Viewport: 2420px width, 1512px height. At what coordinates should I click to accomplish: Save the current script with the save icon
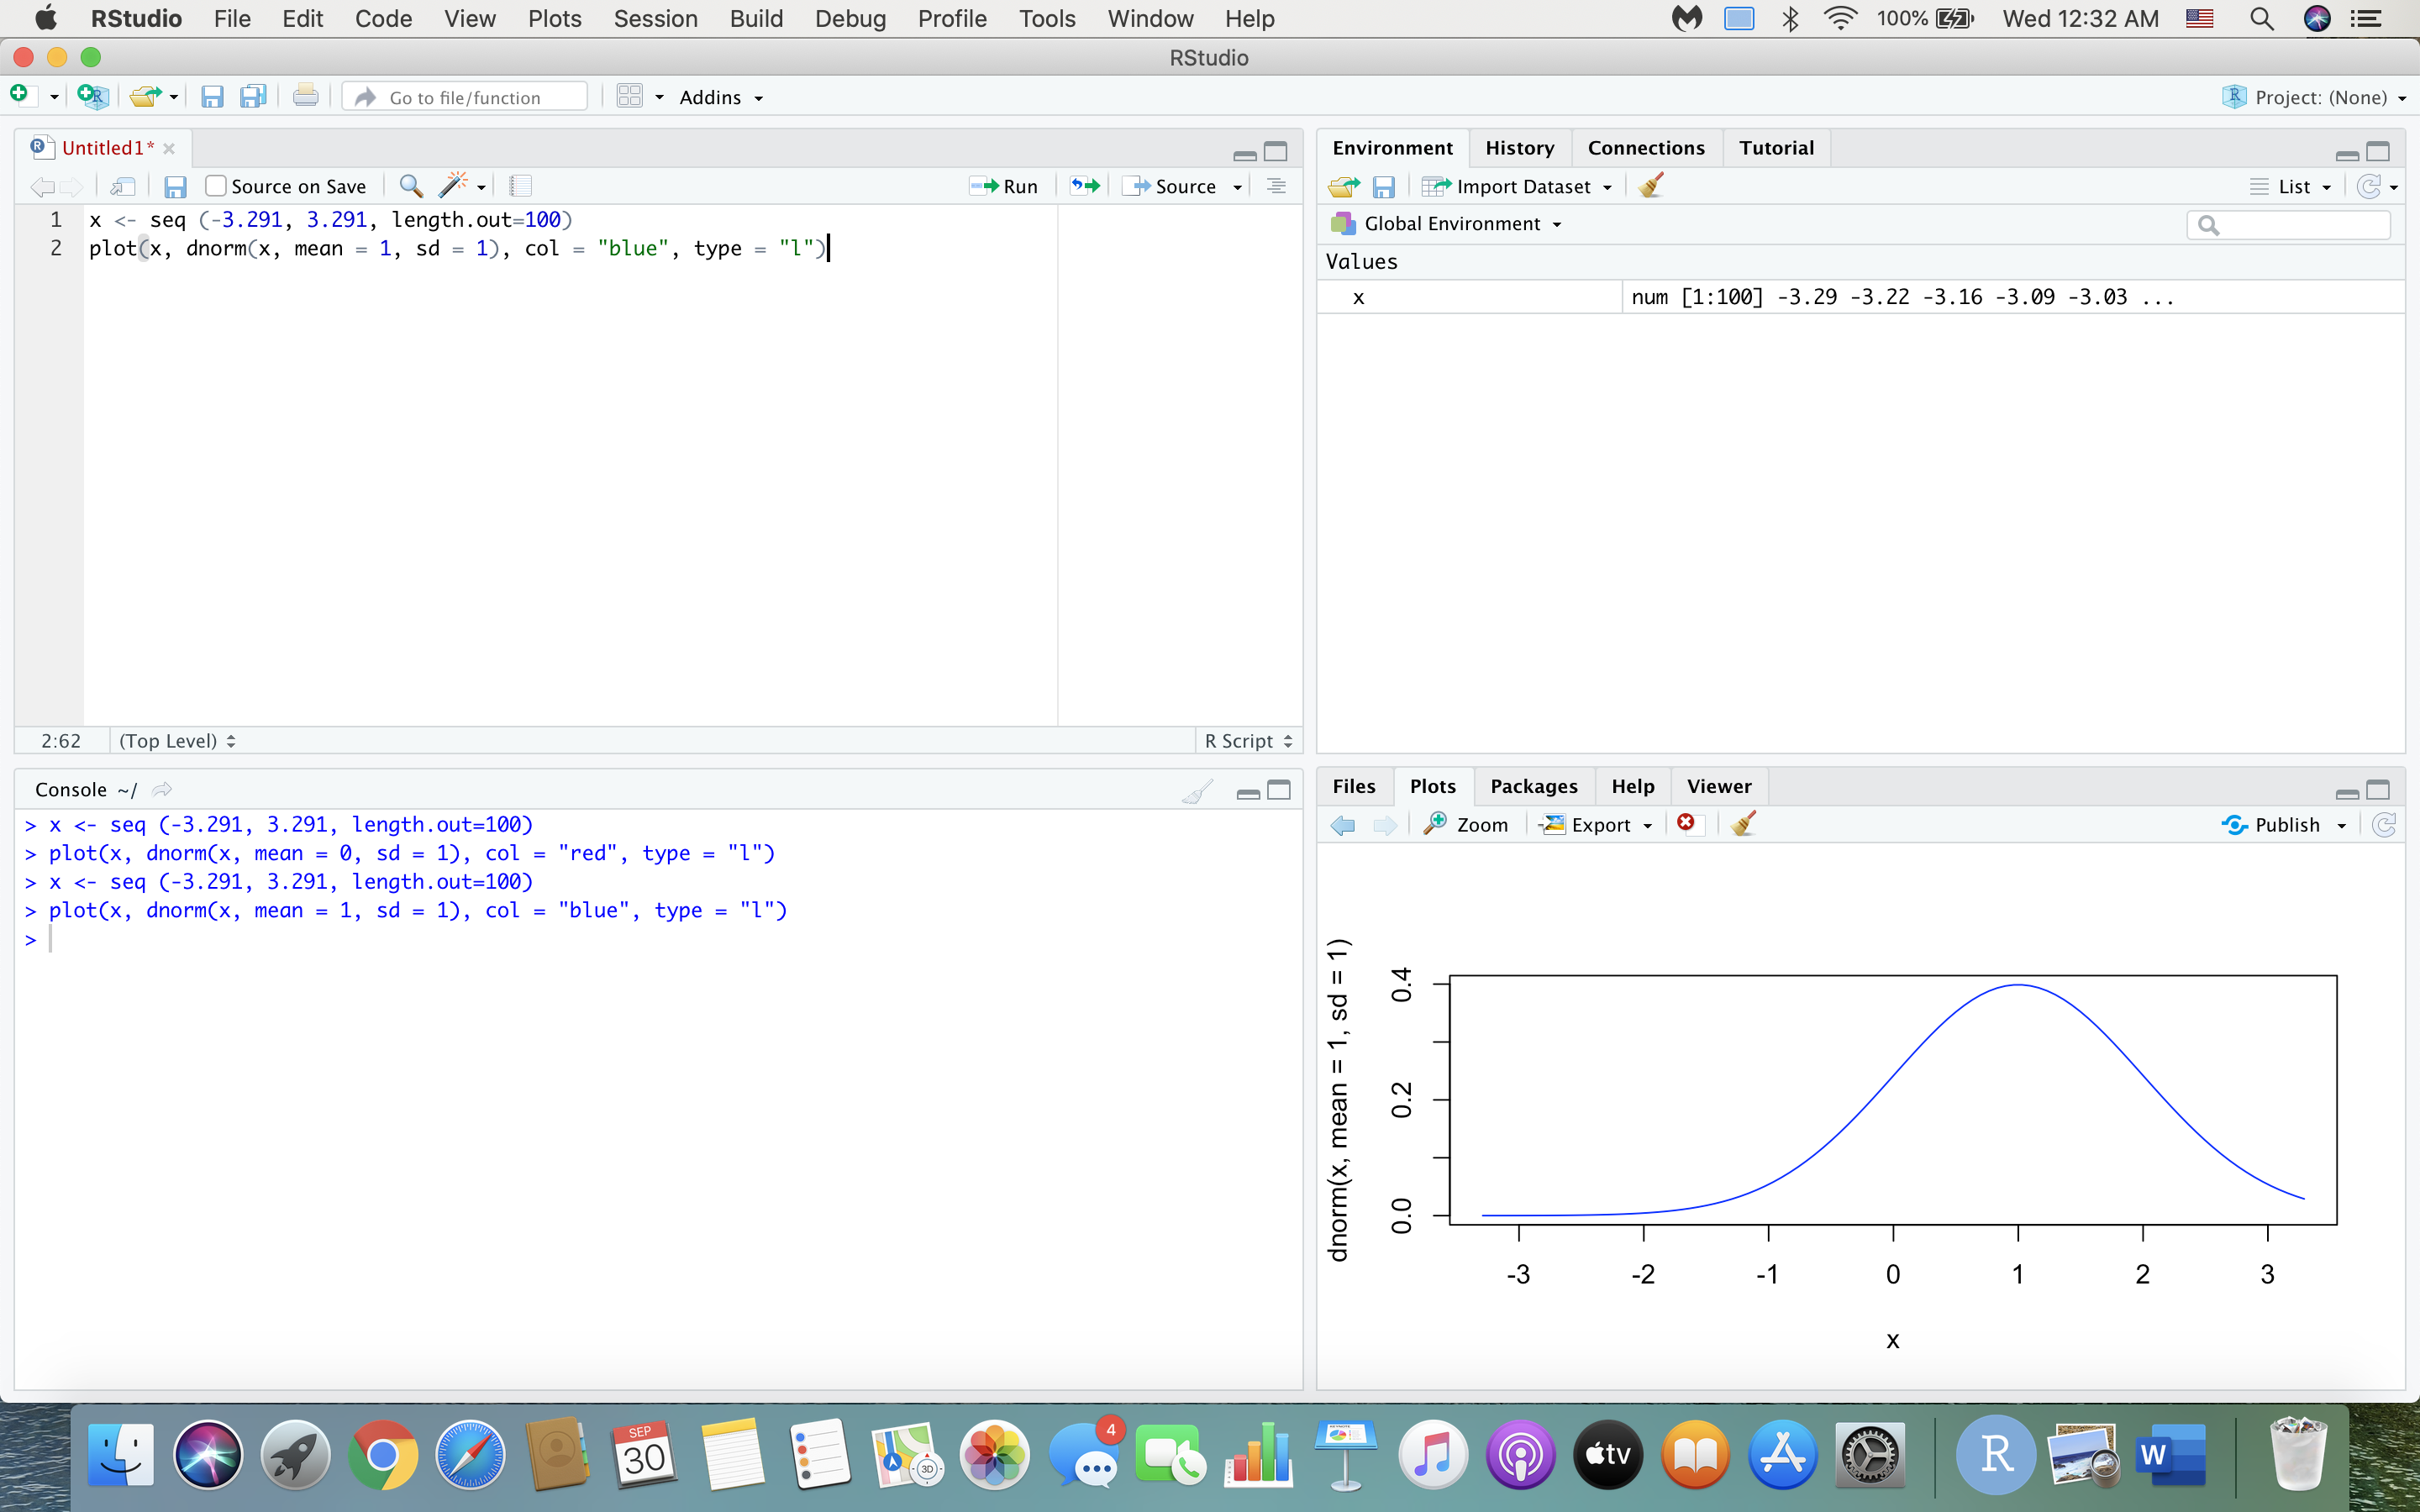tap(212, 95)
